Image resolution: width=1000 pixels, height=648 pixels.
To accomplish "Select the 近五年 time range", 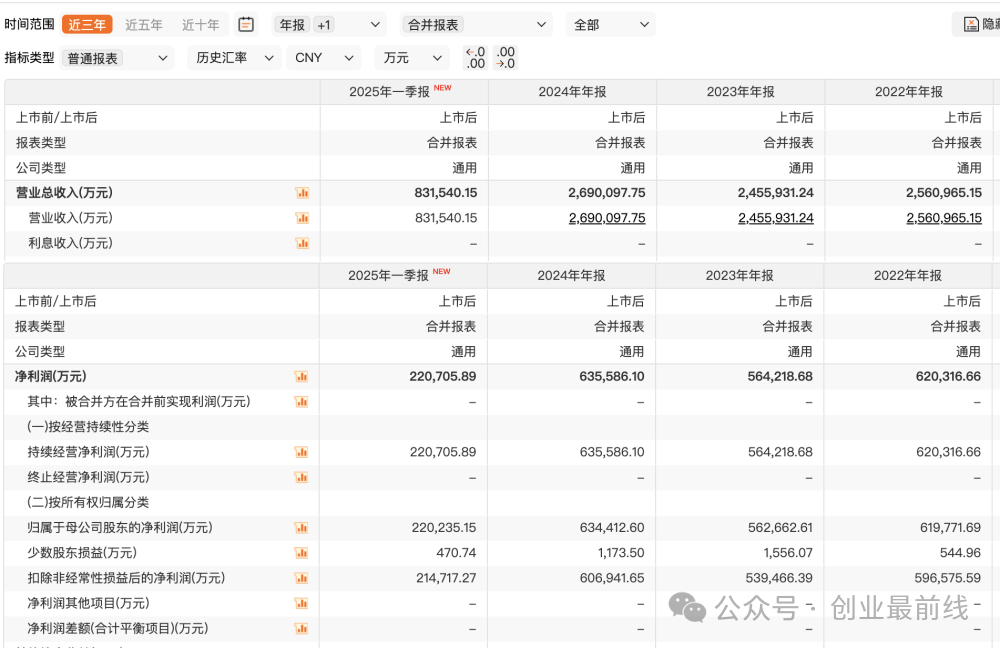I will (143, 25).
